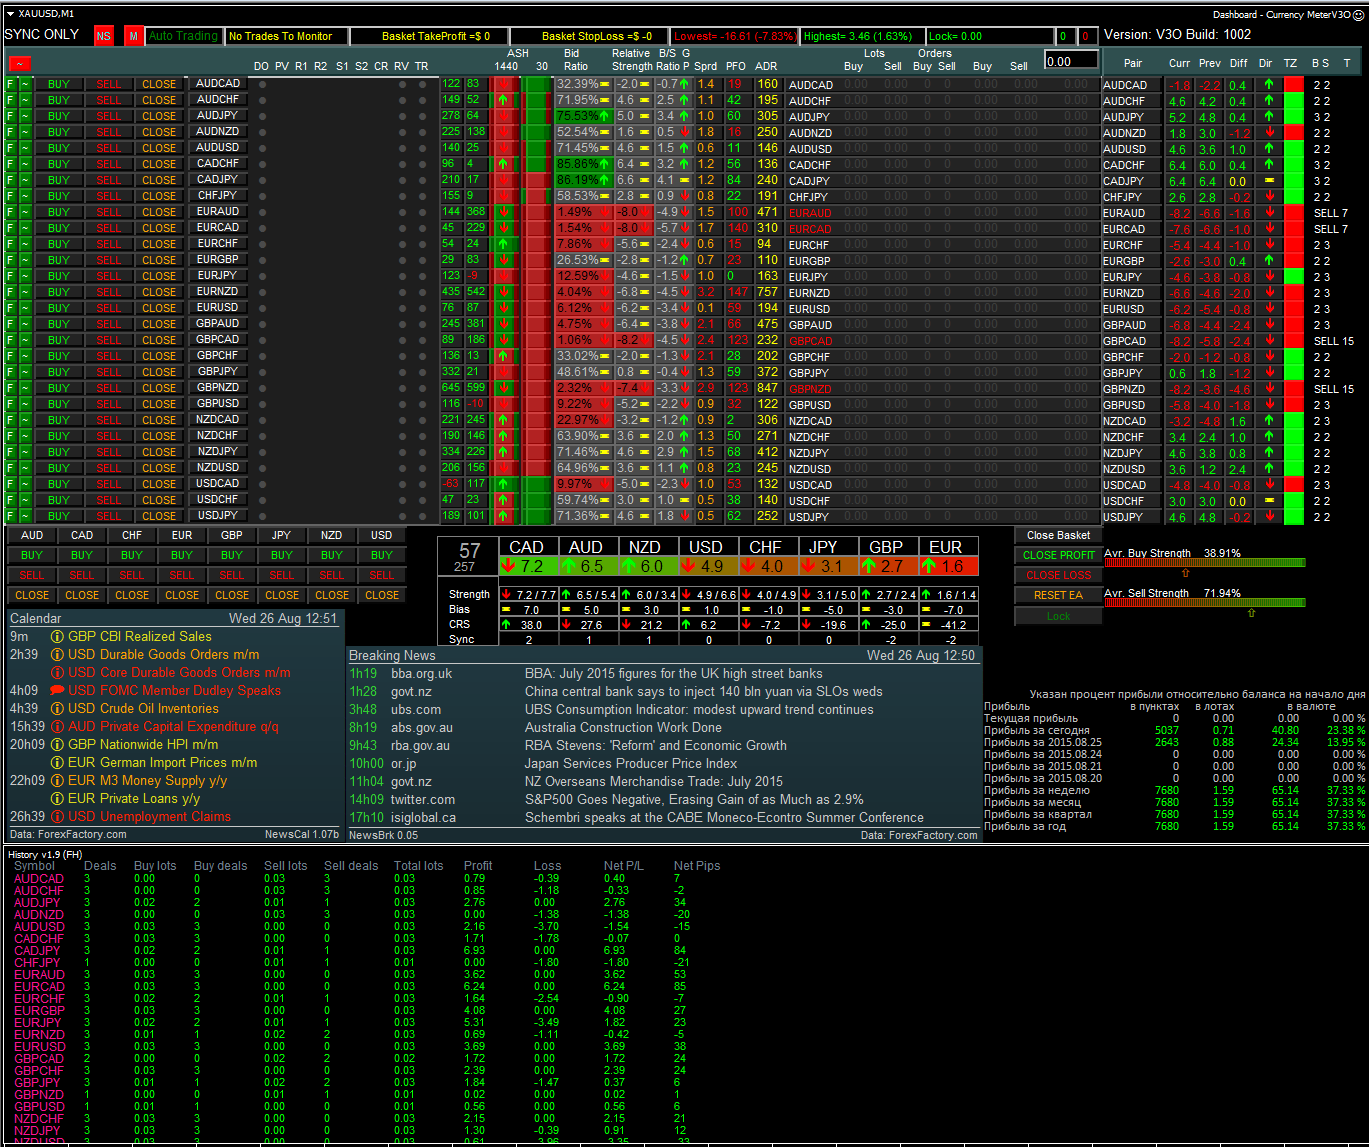Toggle the tilde button in EURAUD row
1369x1147 pixels.
coord(25,212)
